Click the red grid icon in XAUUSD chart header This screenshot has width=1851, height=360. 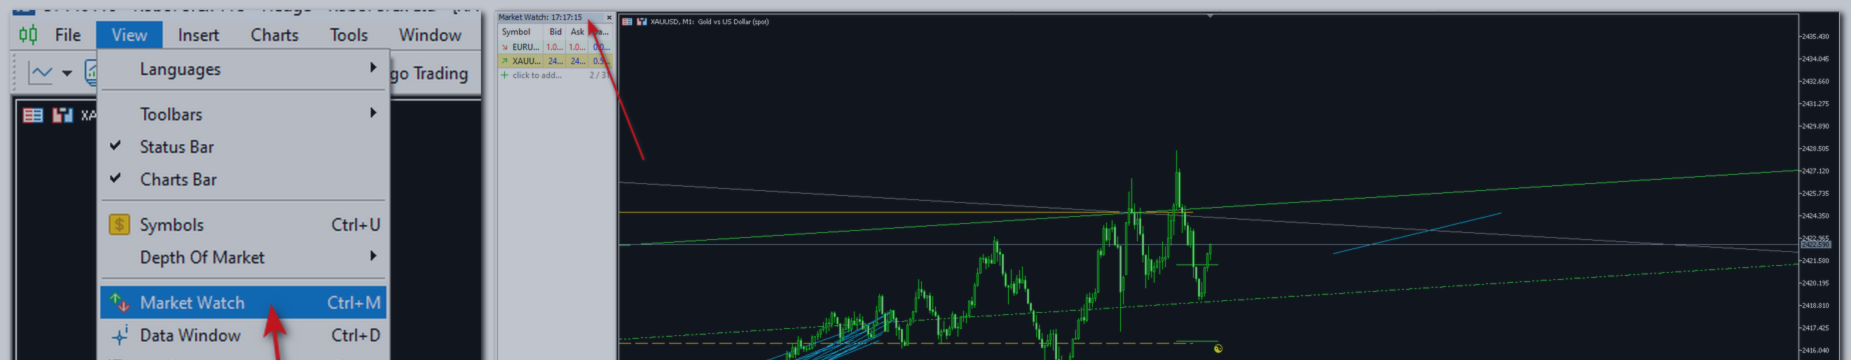[627, 21]
